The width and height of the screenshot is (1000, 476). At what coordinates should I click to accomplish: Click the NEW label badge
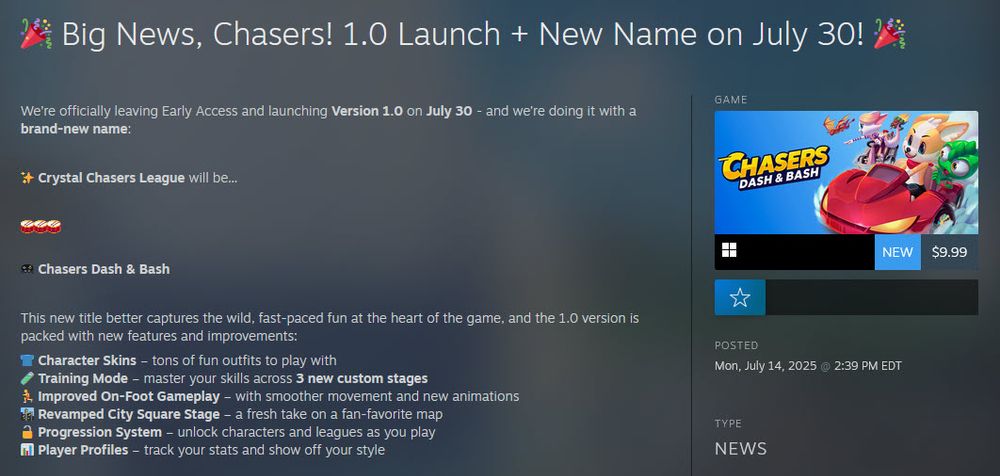pyautogui.click(x=897, y=252)
